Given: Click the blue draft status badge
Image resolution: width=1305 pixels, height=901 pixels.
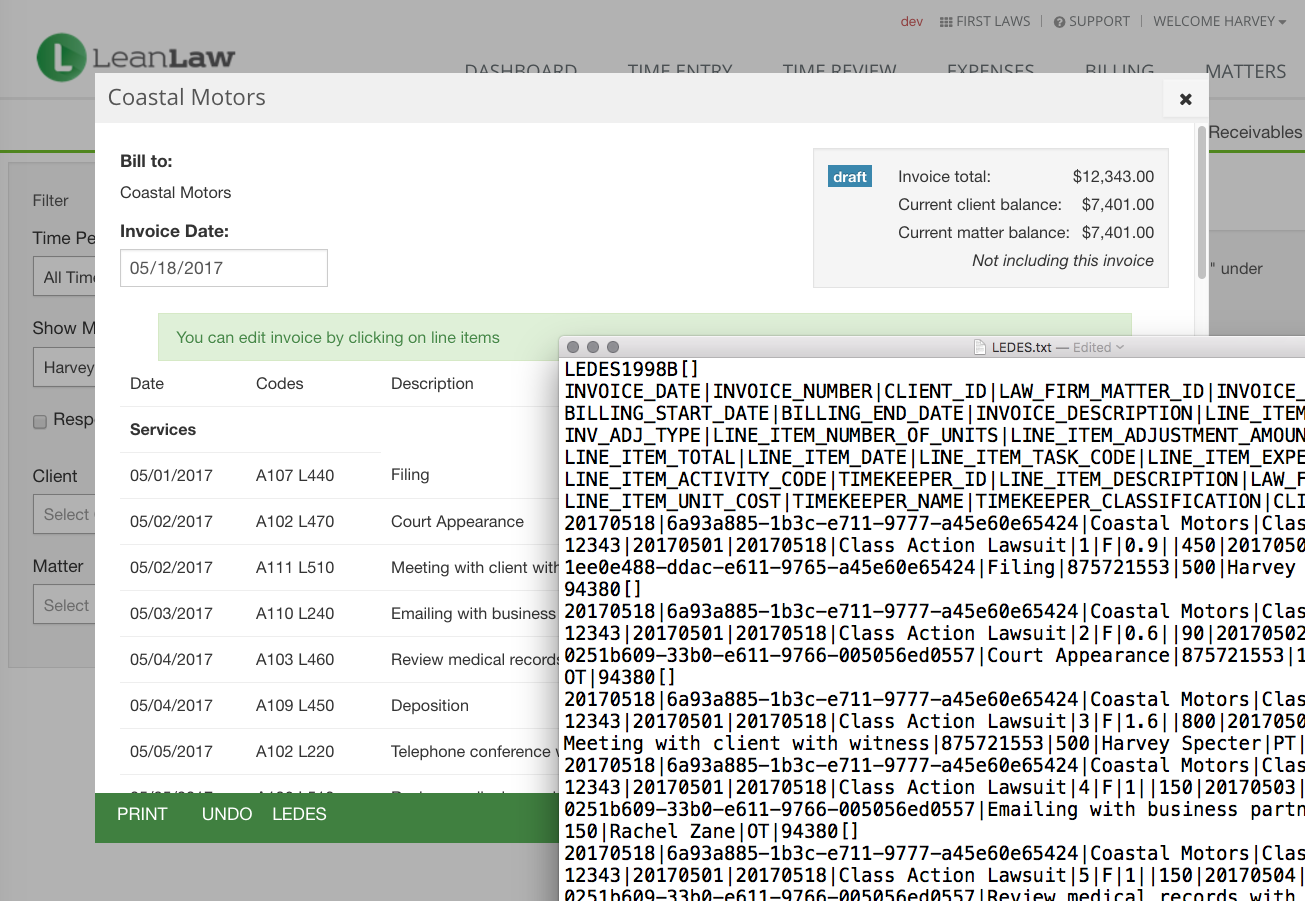Looking at the screenshot, I should tap(849, 177).
